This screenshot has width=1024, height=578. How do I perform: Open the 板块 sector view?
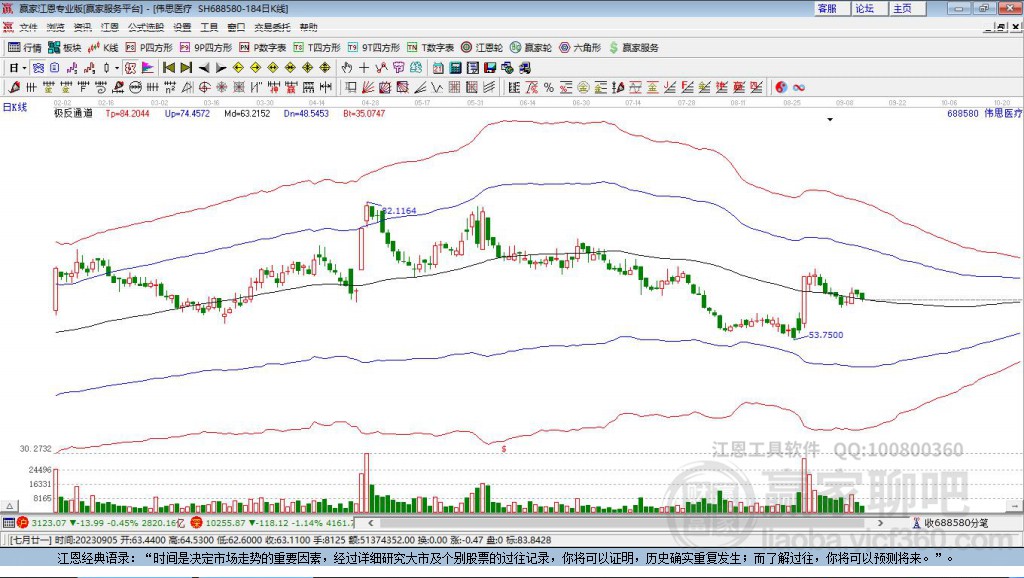coord(64,48)
